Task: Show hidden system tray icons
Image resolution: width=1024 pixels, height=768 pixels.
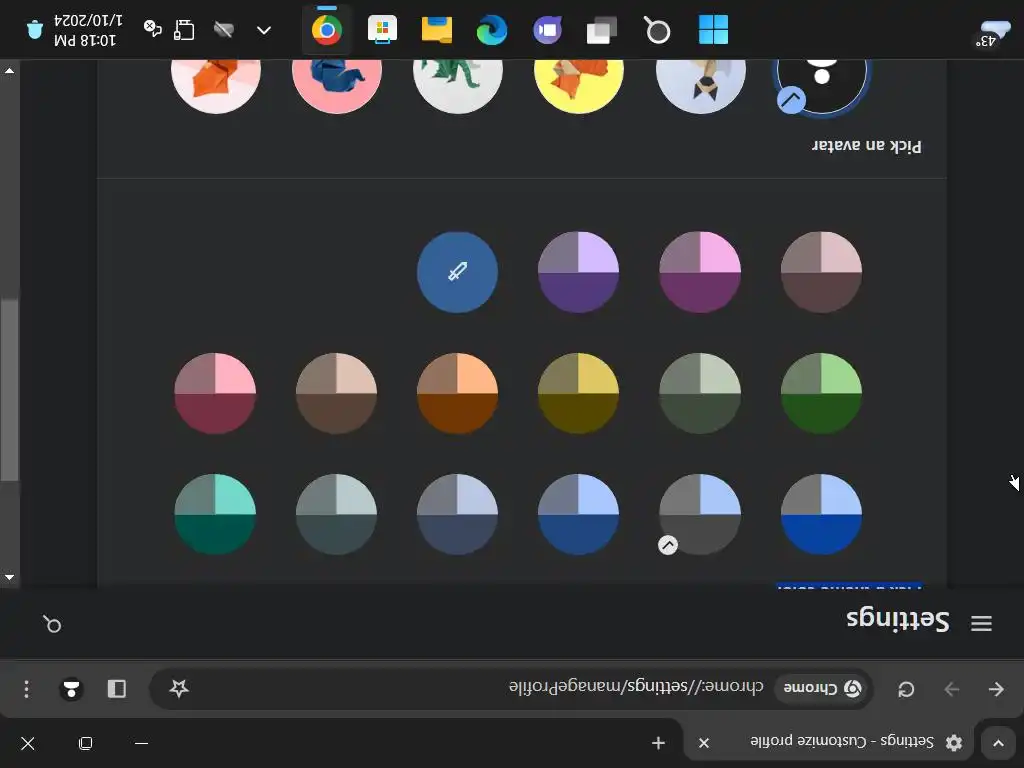Action: point(264,30)
